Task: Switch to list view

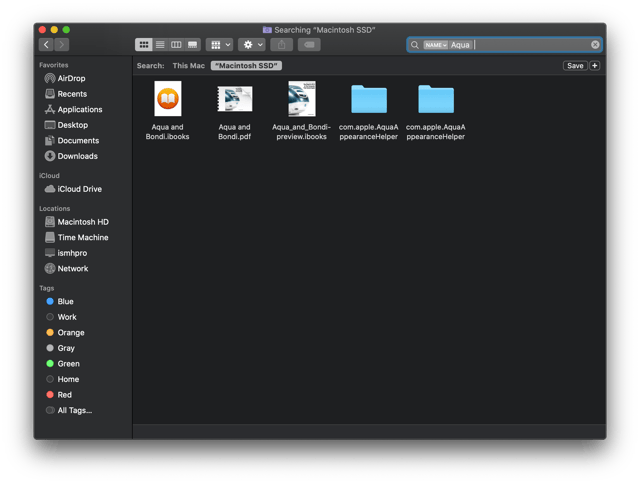Action: (x=160, y=44)
